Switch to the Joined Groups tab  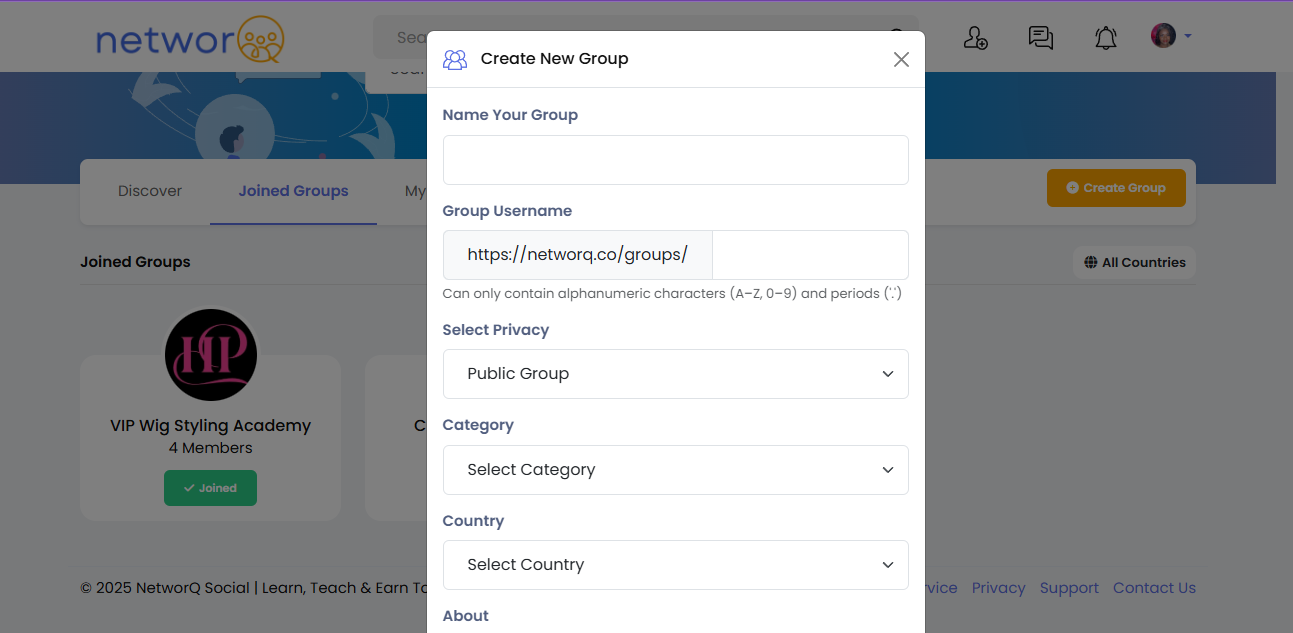click(293, 191)
